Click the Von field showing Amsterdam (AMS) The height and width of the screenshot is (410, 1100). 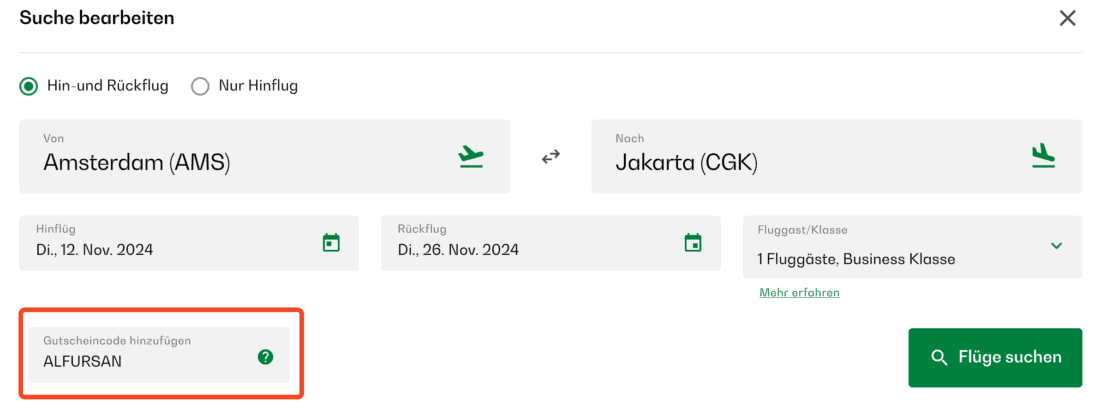pos(240,157)
